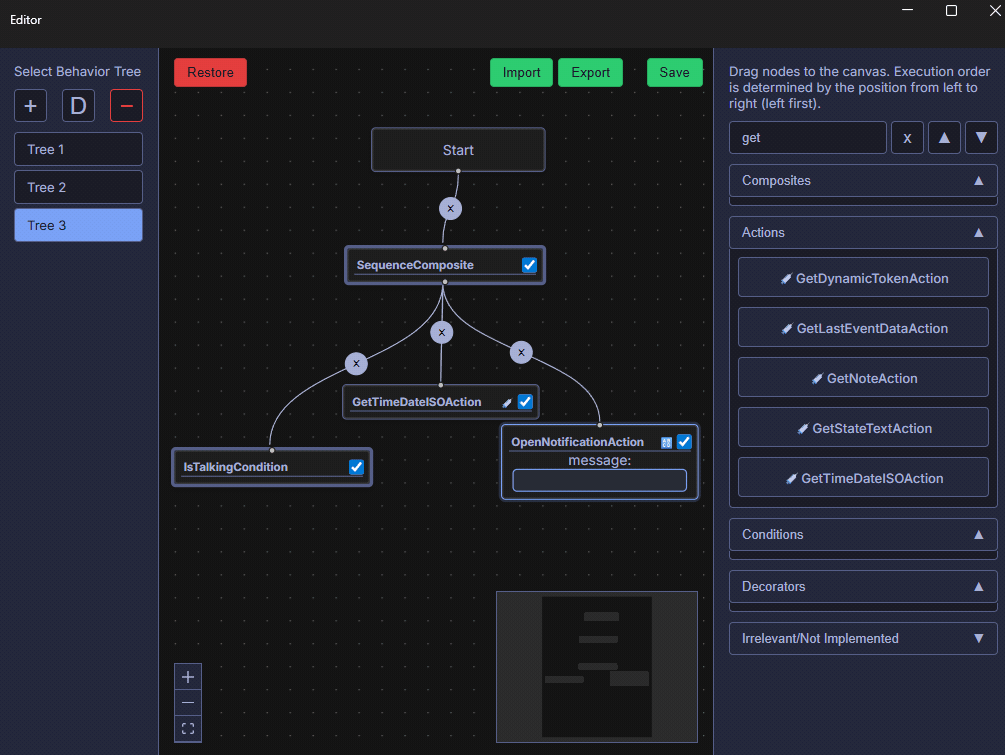Clear the search with the x icon
This screenshot has width=1005, height=755.
coord(907,137)
